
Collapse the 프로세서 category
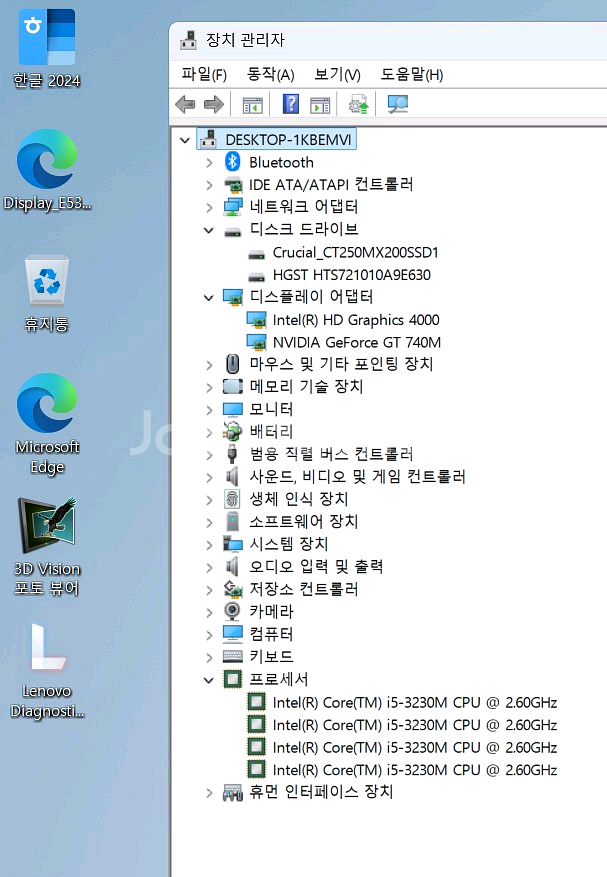pos(209,680)
